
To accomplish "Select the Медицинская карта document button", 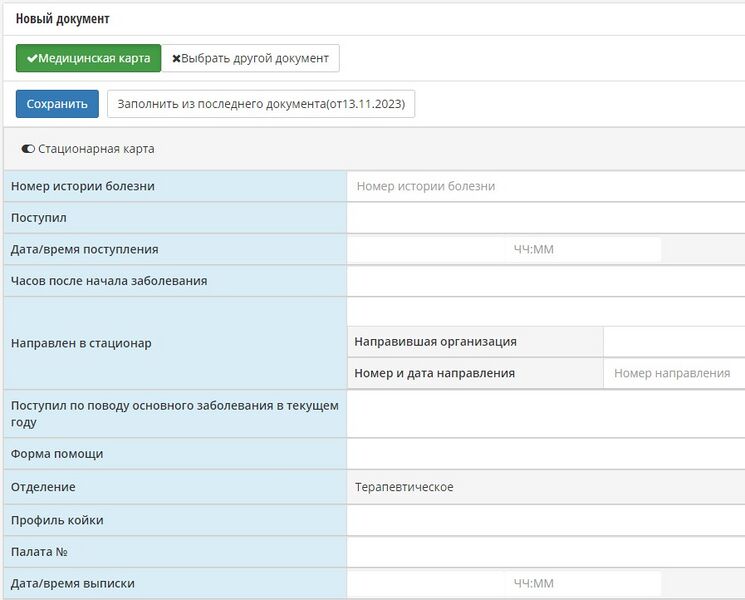I will click(x=88, y=58).
